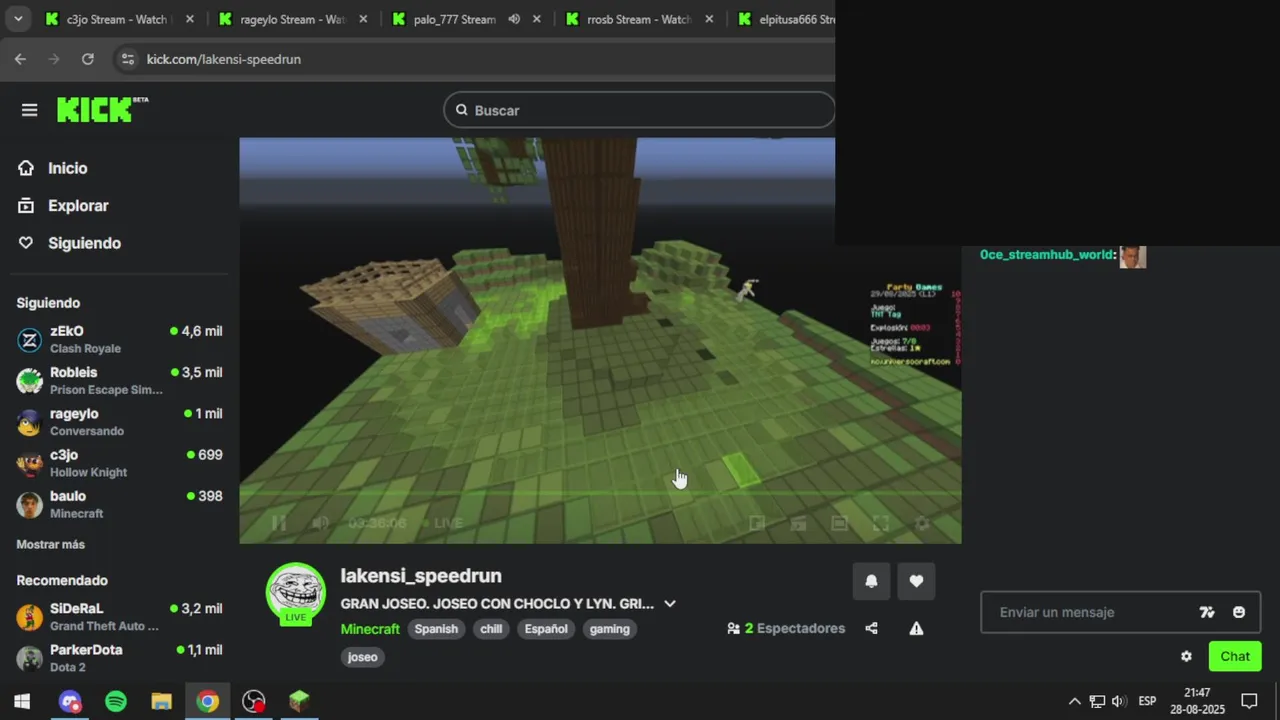Report stream with the warning icon
The height and width of the screenshot is (720, 1280).
[x=916, y=628]
